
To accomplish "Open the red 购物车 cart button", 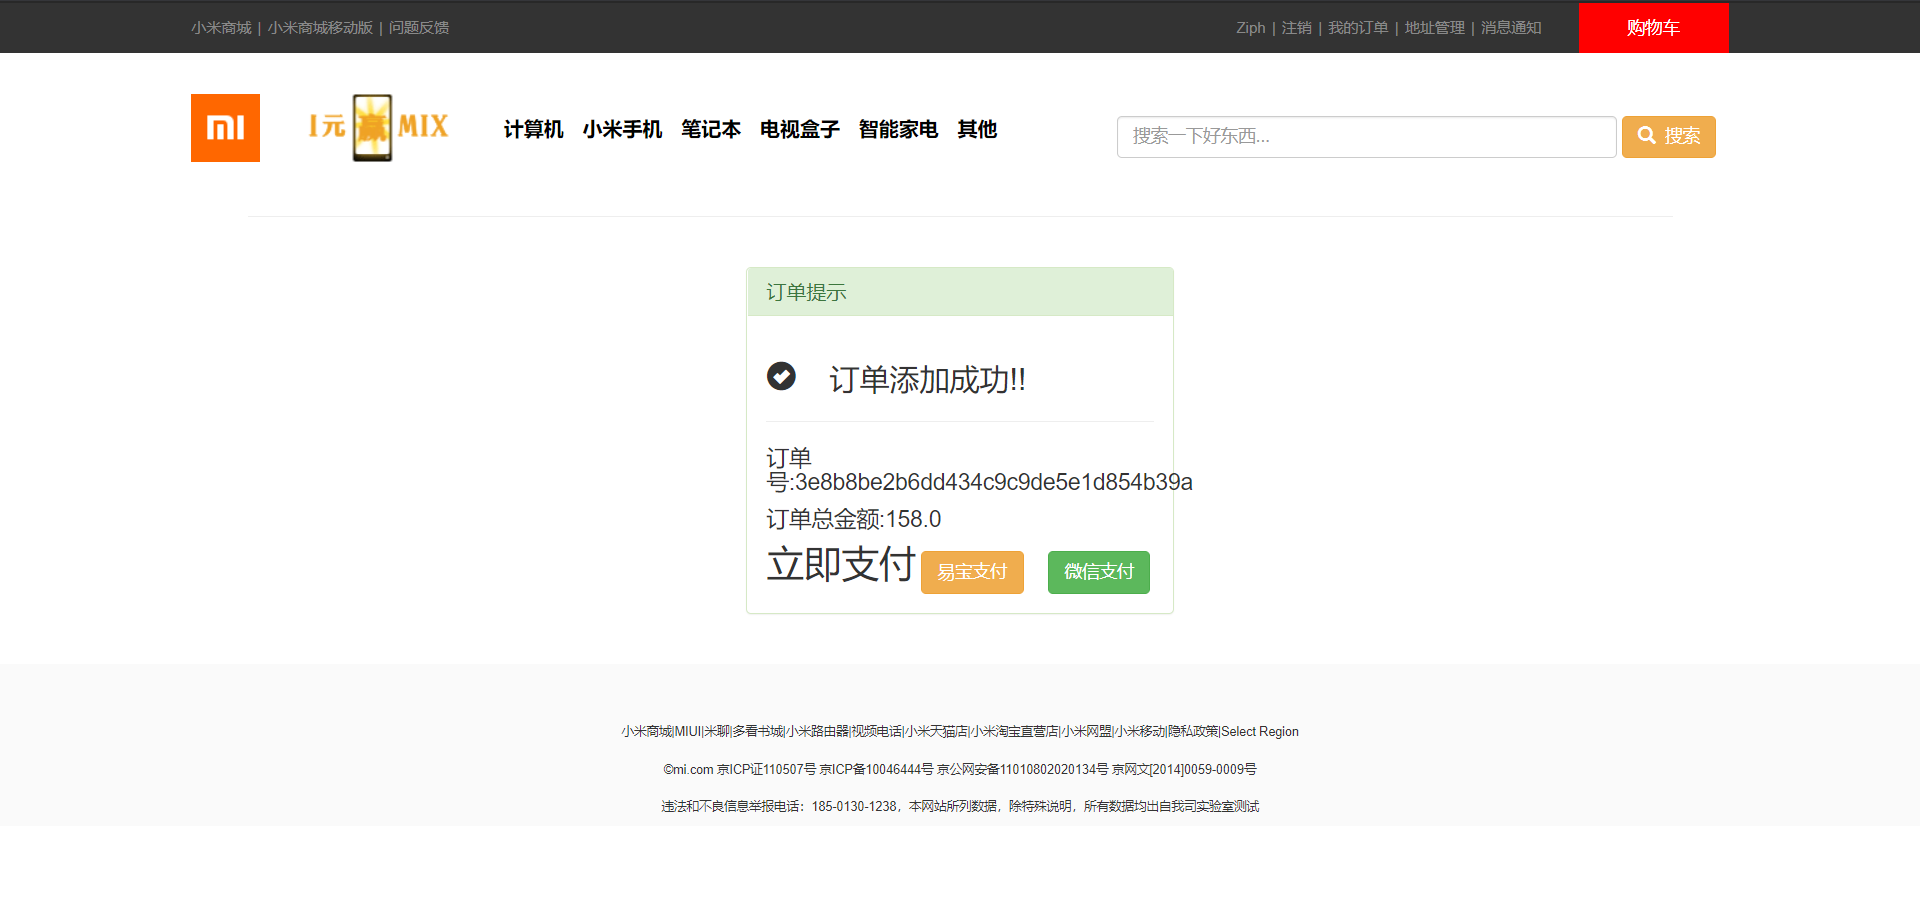I will coord(1653,28).
